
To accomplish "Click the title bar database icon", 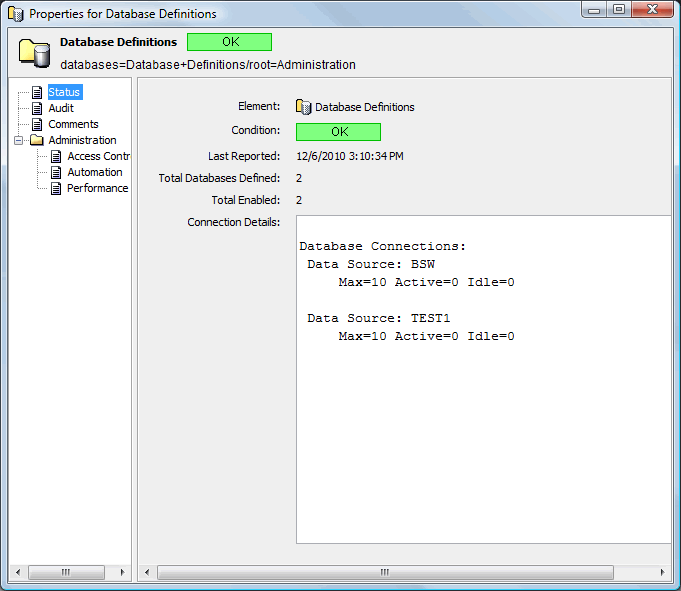I will 16,14.
